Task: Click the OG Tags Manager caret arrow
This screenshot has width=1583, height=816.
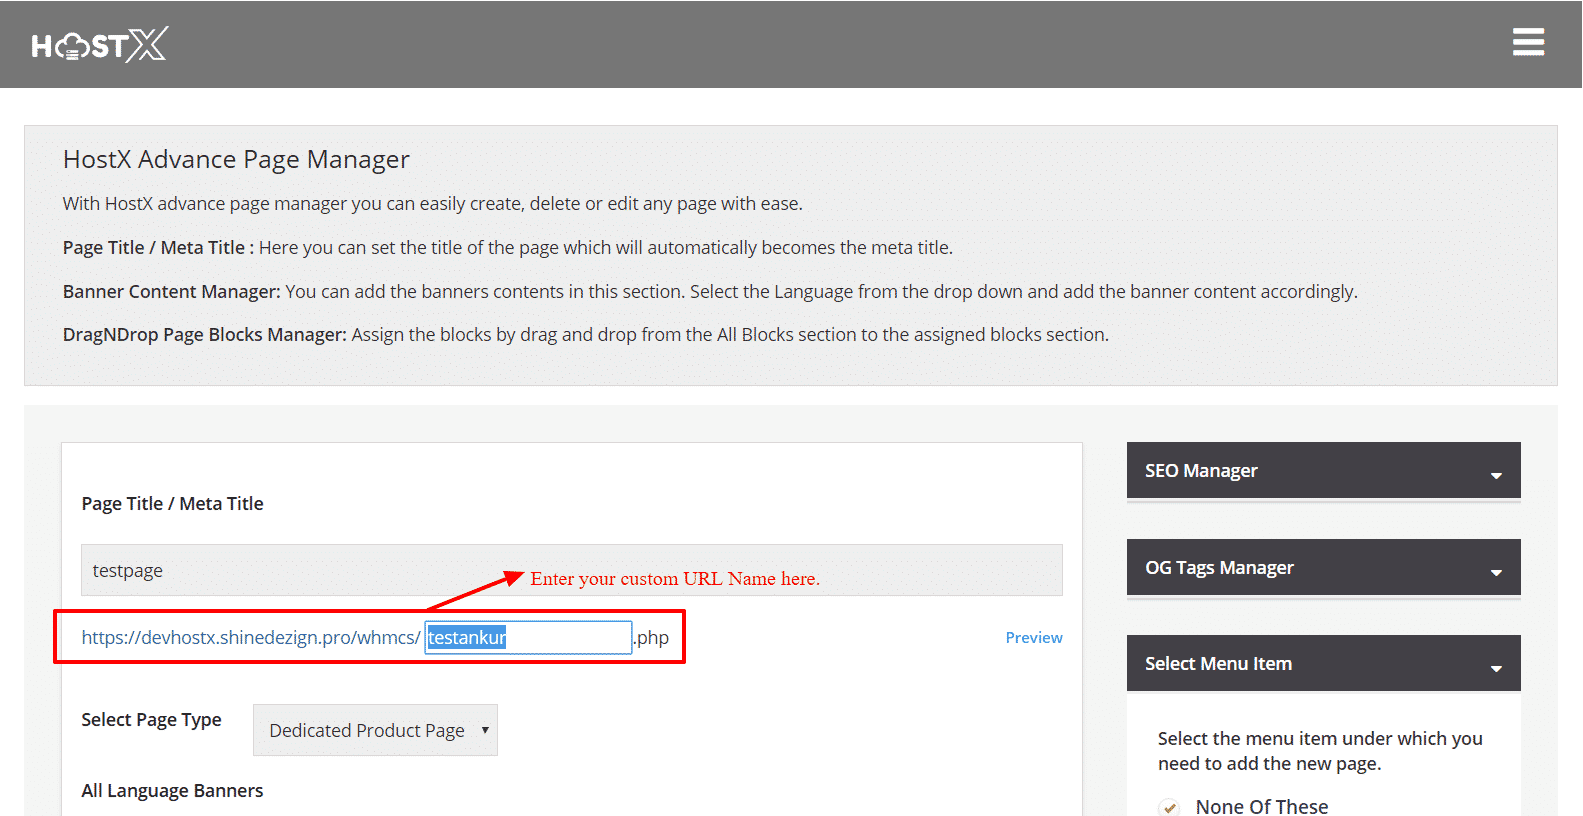Action: point(1496,572)
